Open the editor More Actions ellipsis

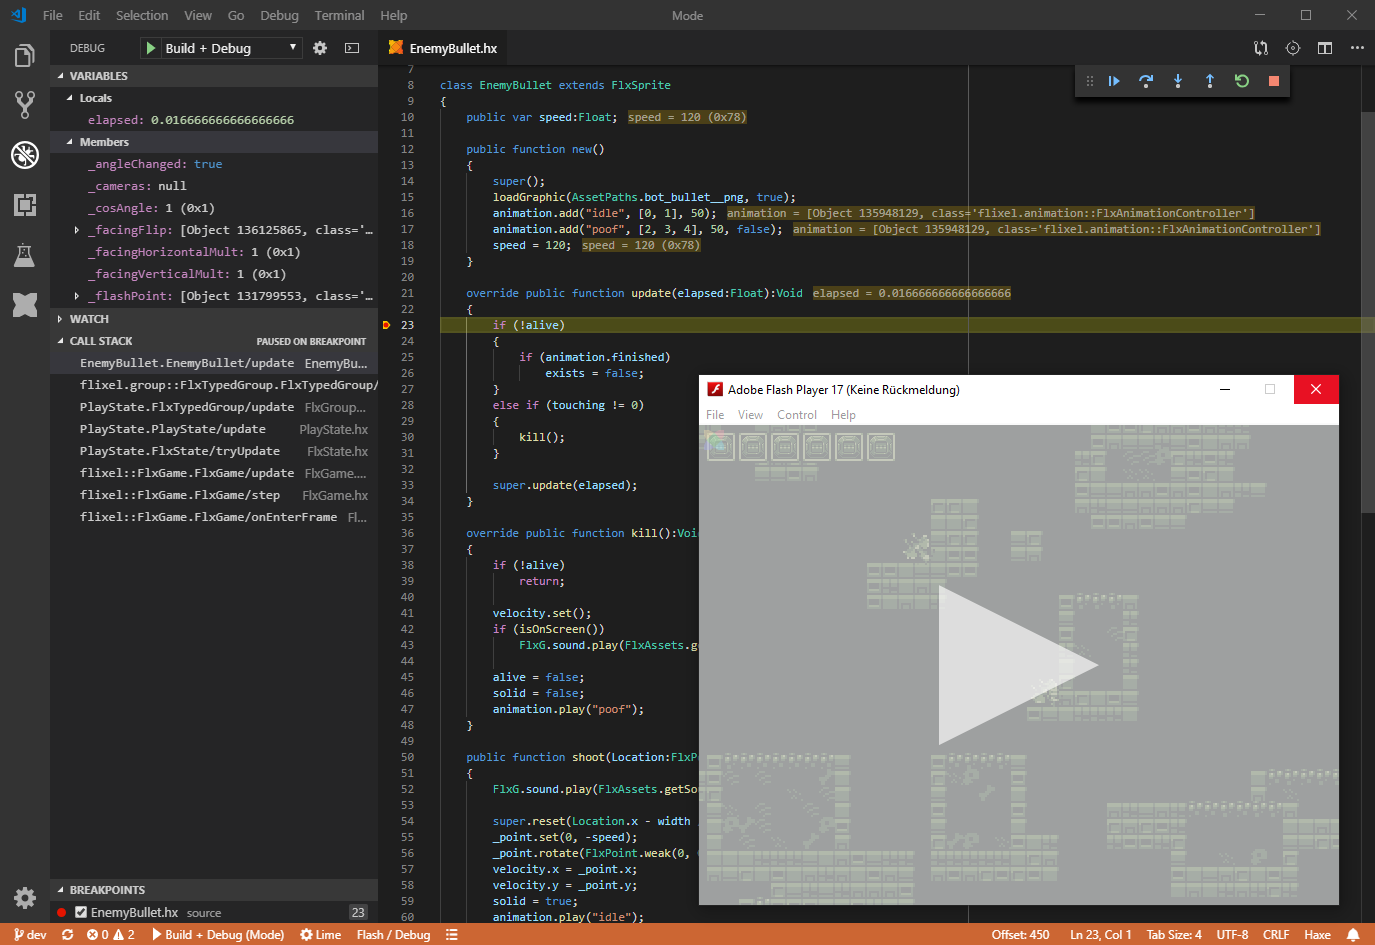[1357, 48]
